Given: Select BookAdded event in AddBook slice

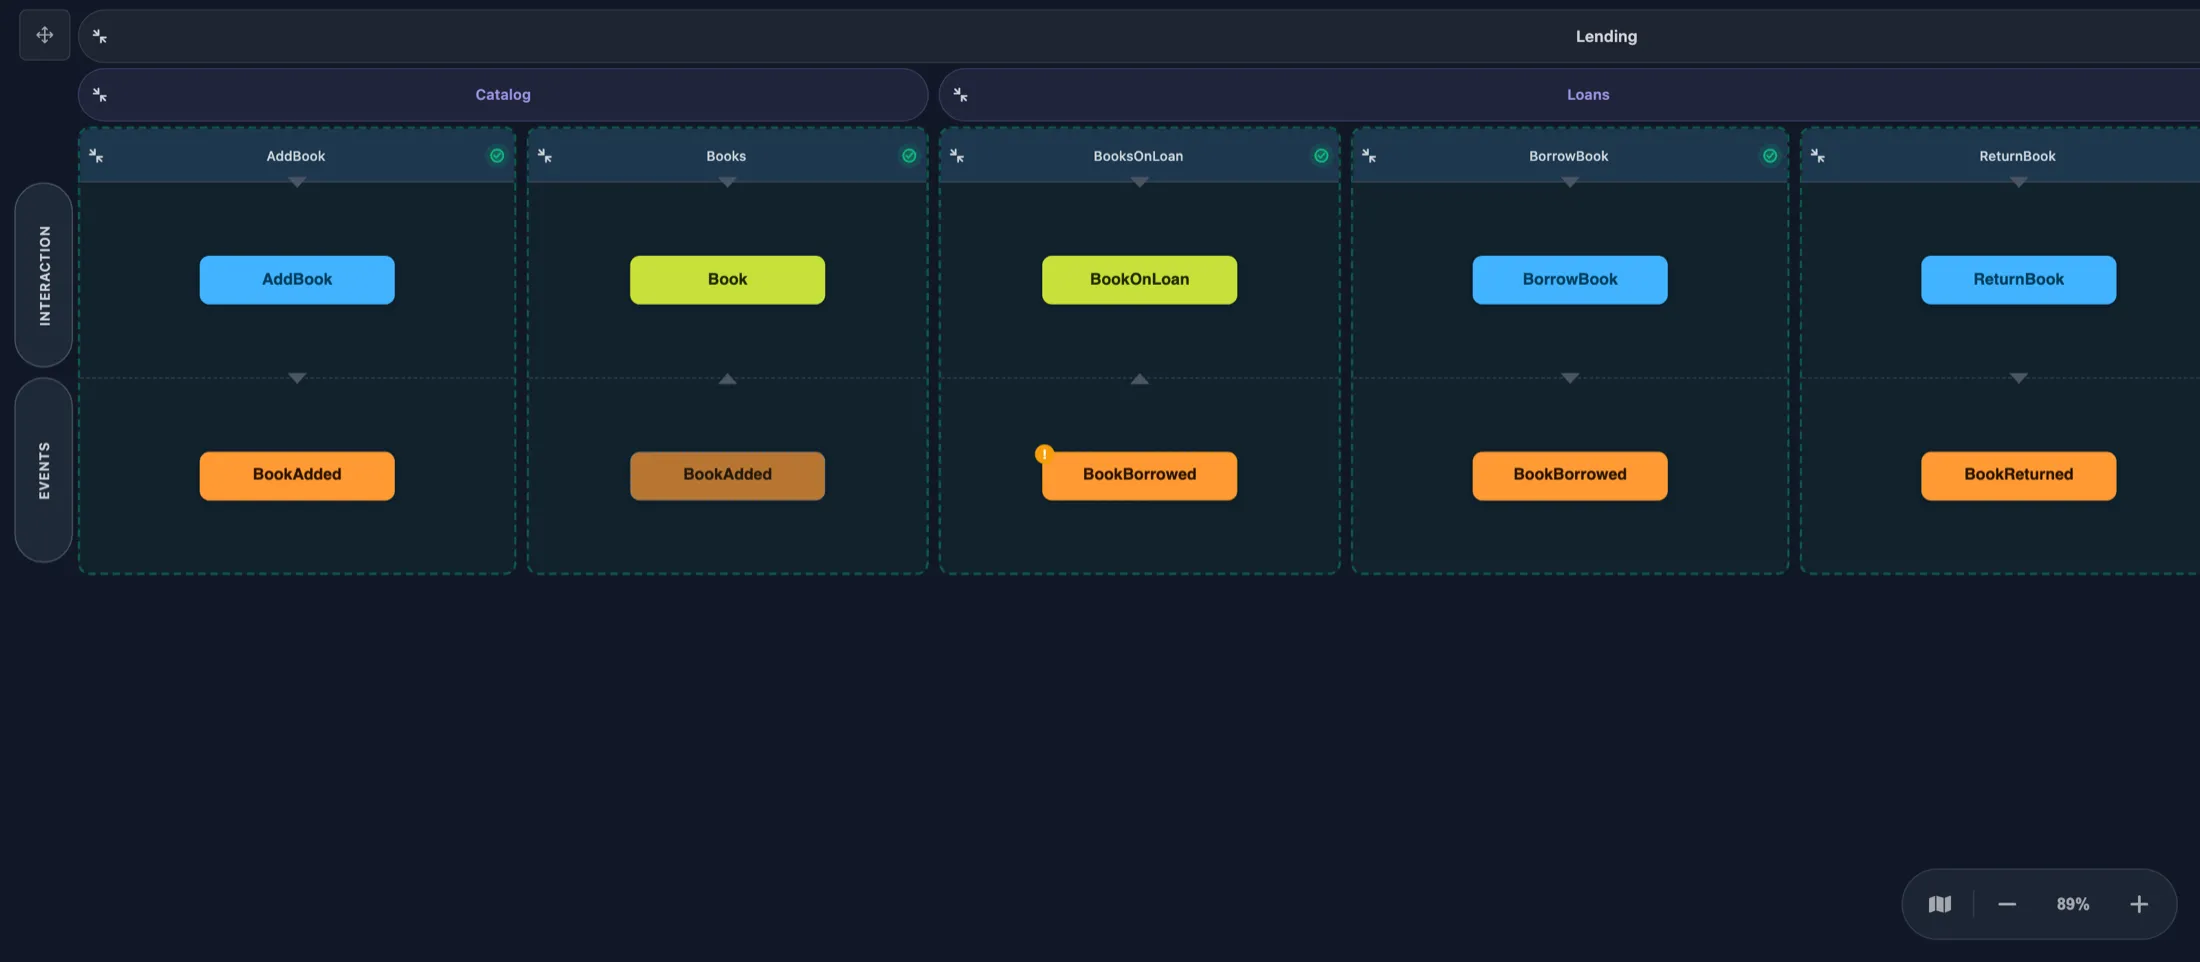Looking at the screenshot, I should 297,475.
